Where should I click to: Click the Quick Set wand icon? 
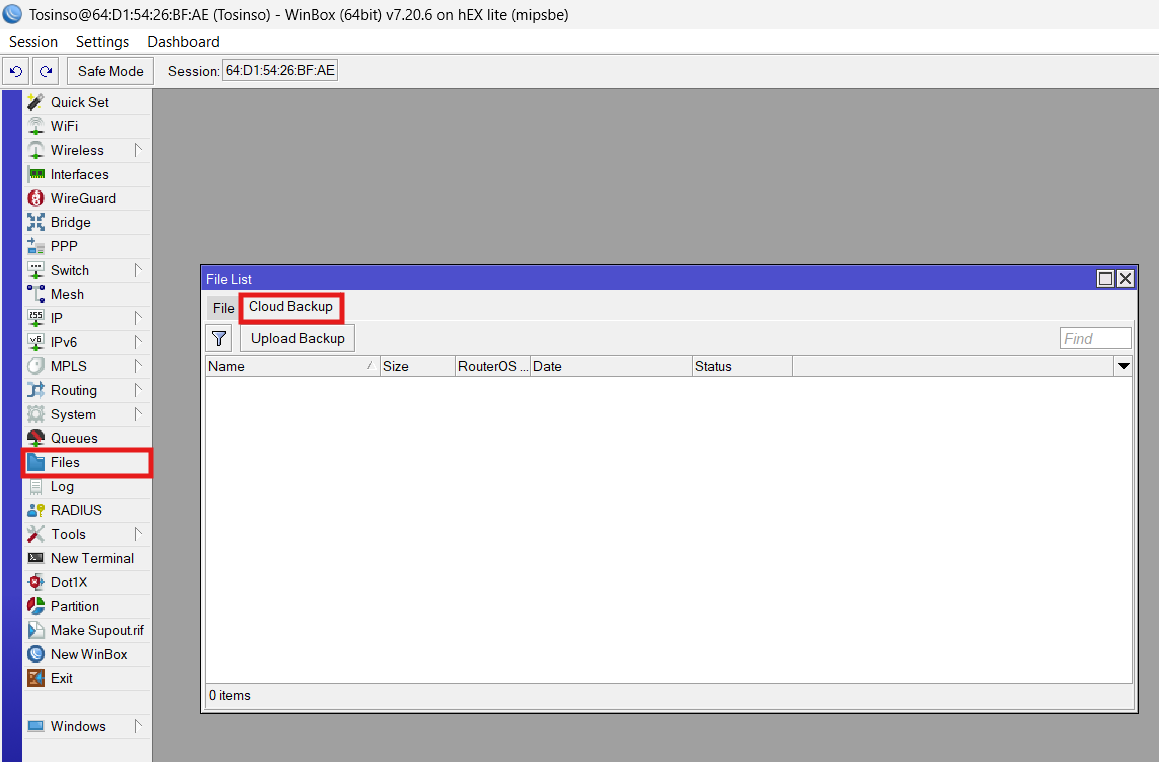click(35, 102)
